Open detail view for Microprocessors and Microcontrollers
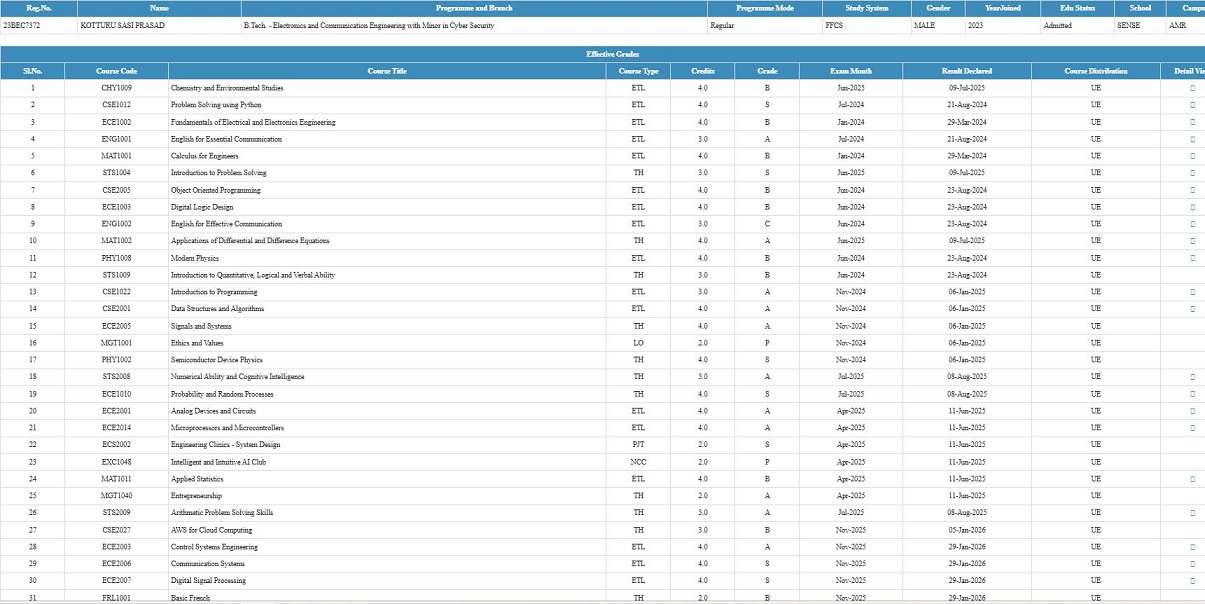Viewport: 1205px width, 604px height. coord(1192,428)
